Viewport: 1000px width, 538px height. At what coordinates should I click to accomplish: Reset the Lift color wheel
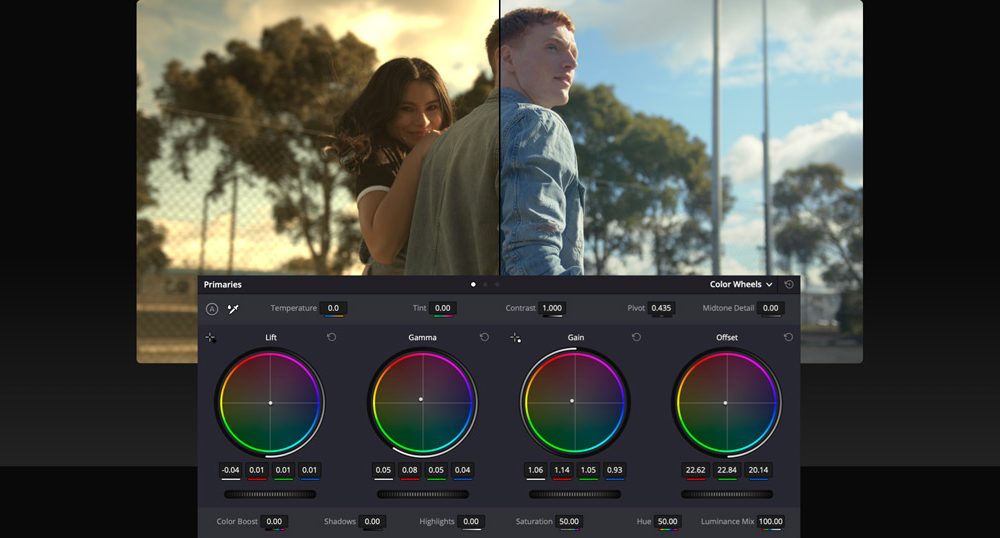tap(332, 337)
